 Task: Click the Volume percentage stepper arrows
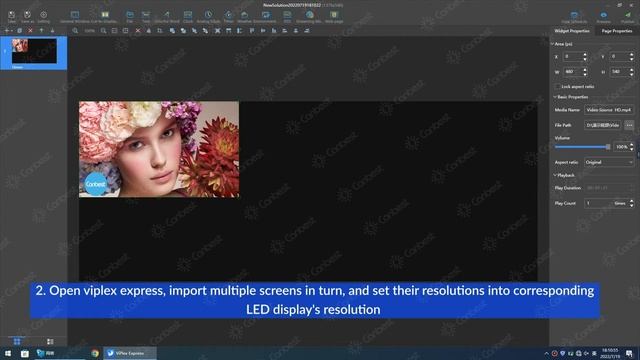pyautogui.click(x=631, y=147)
